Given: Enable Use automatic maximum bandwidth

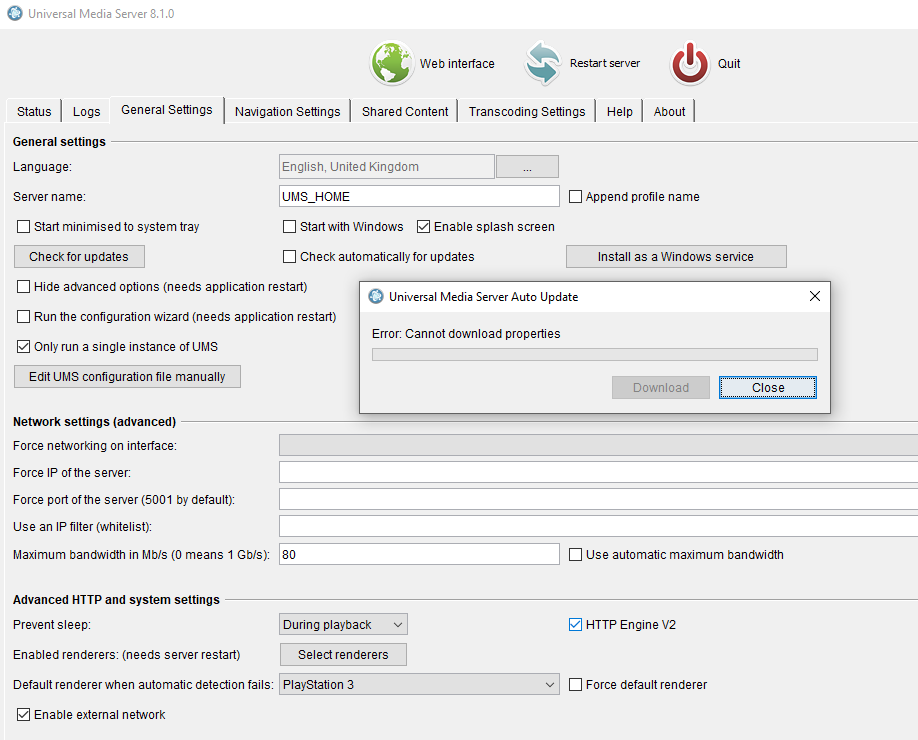Looking at the screenshot, I should [576, 554].
